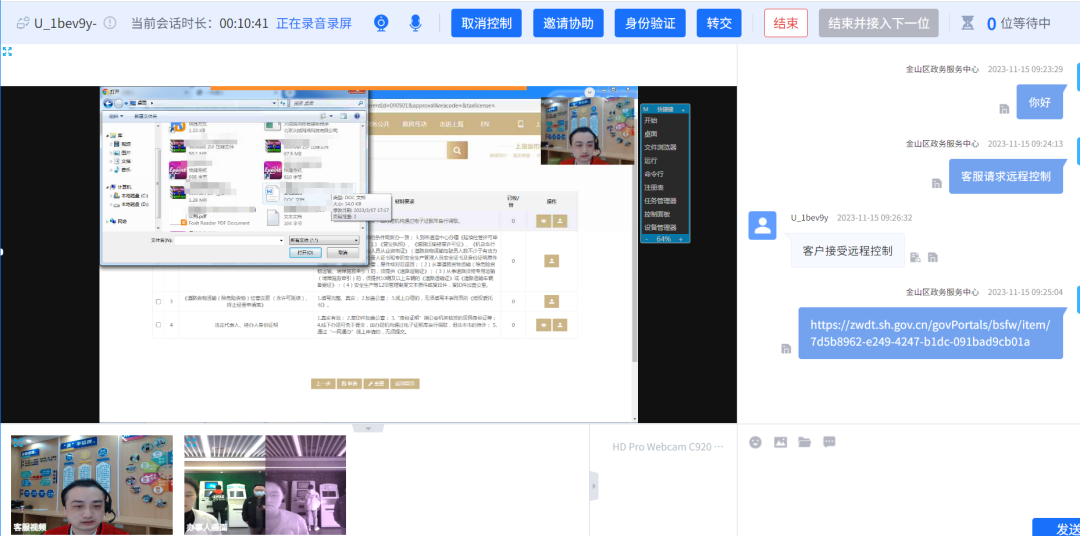Screen dimensions: 1080x536
Task: Click the send file folder icon
Action: (x=804, y=442)
